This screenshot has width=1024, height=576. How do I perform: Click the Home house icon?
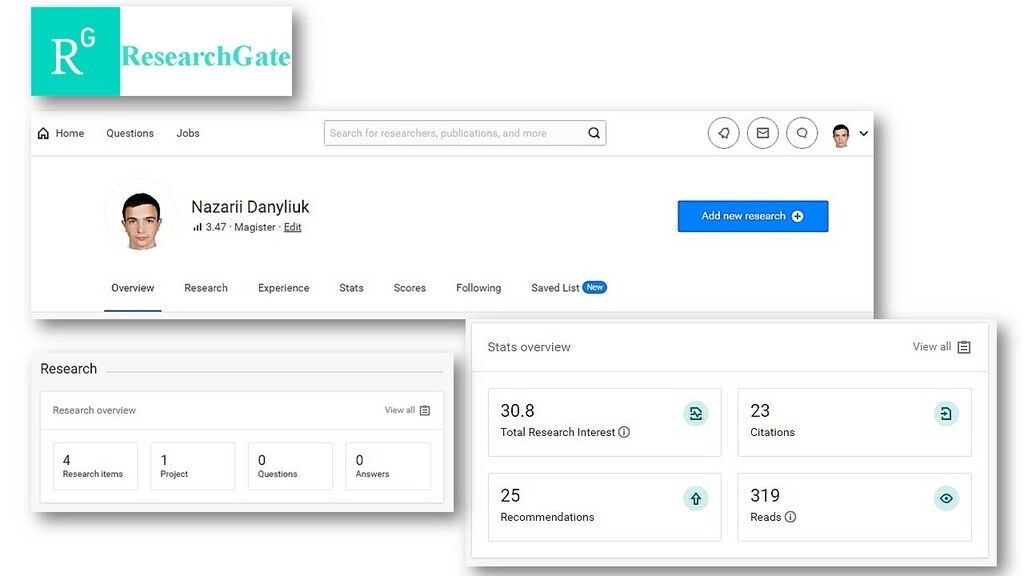click(43, 133)
